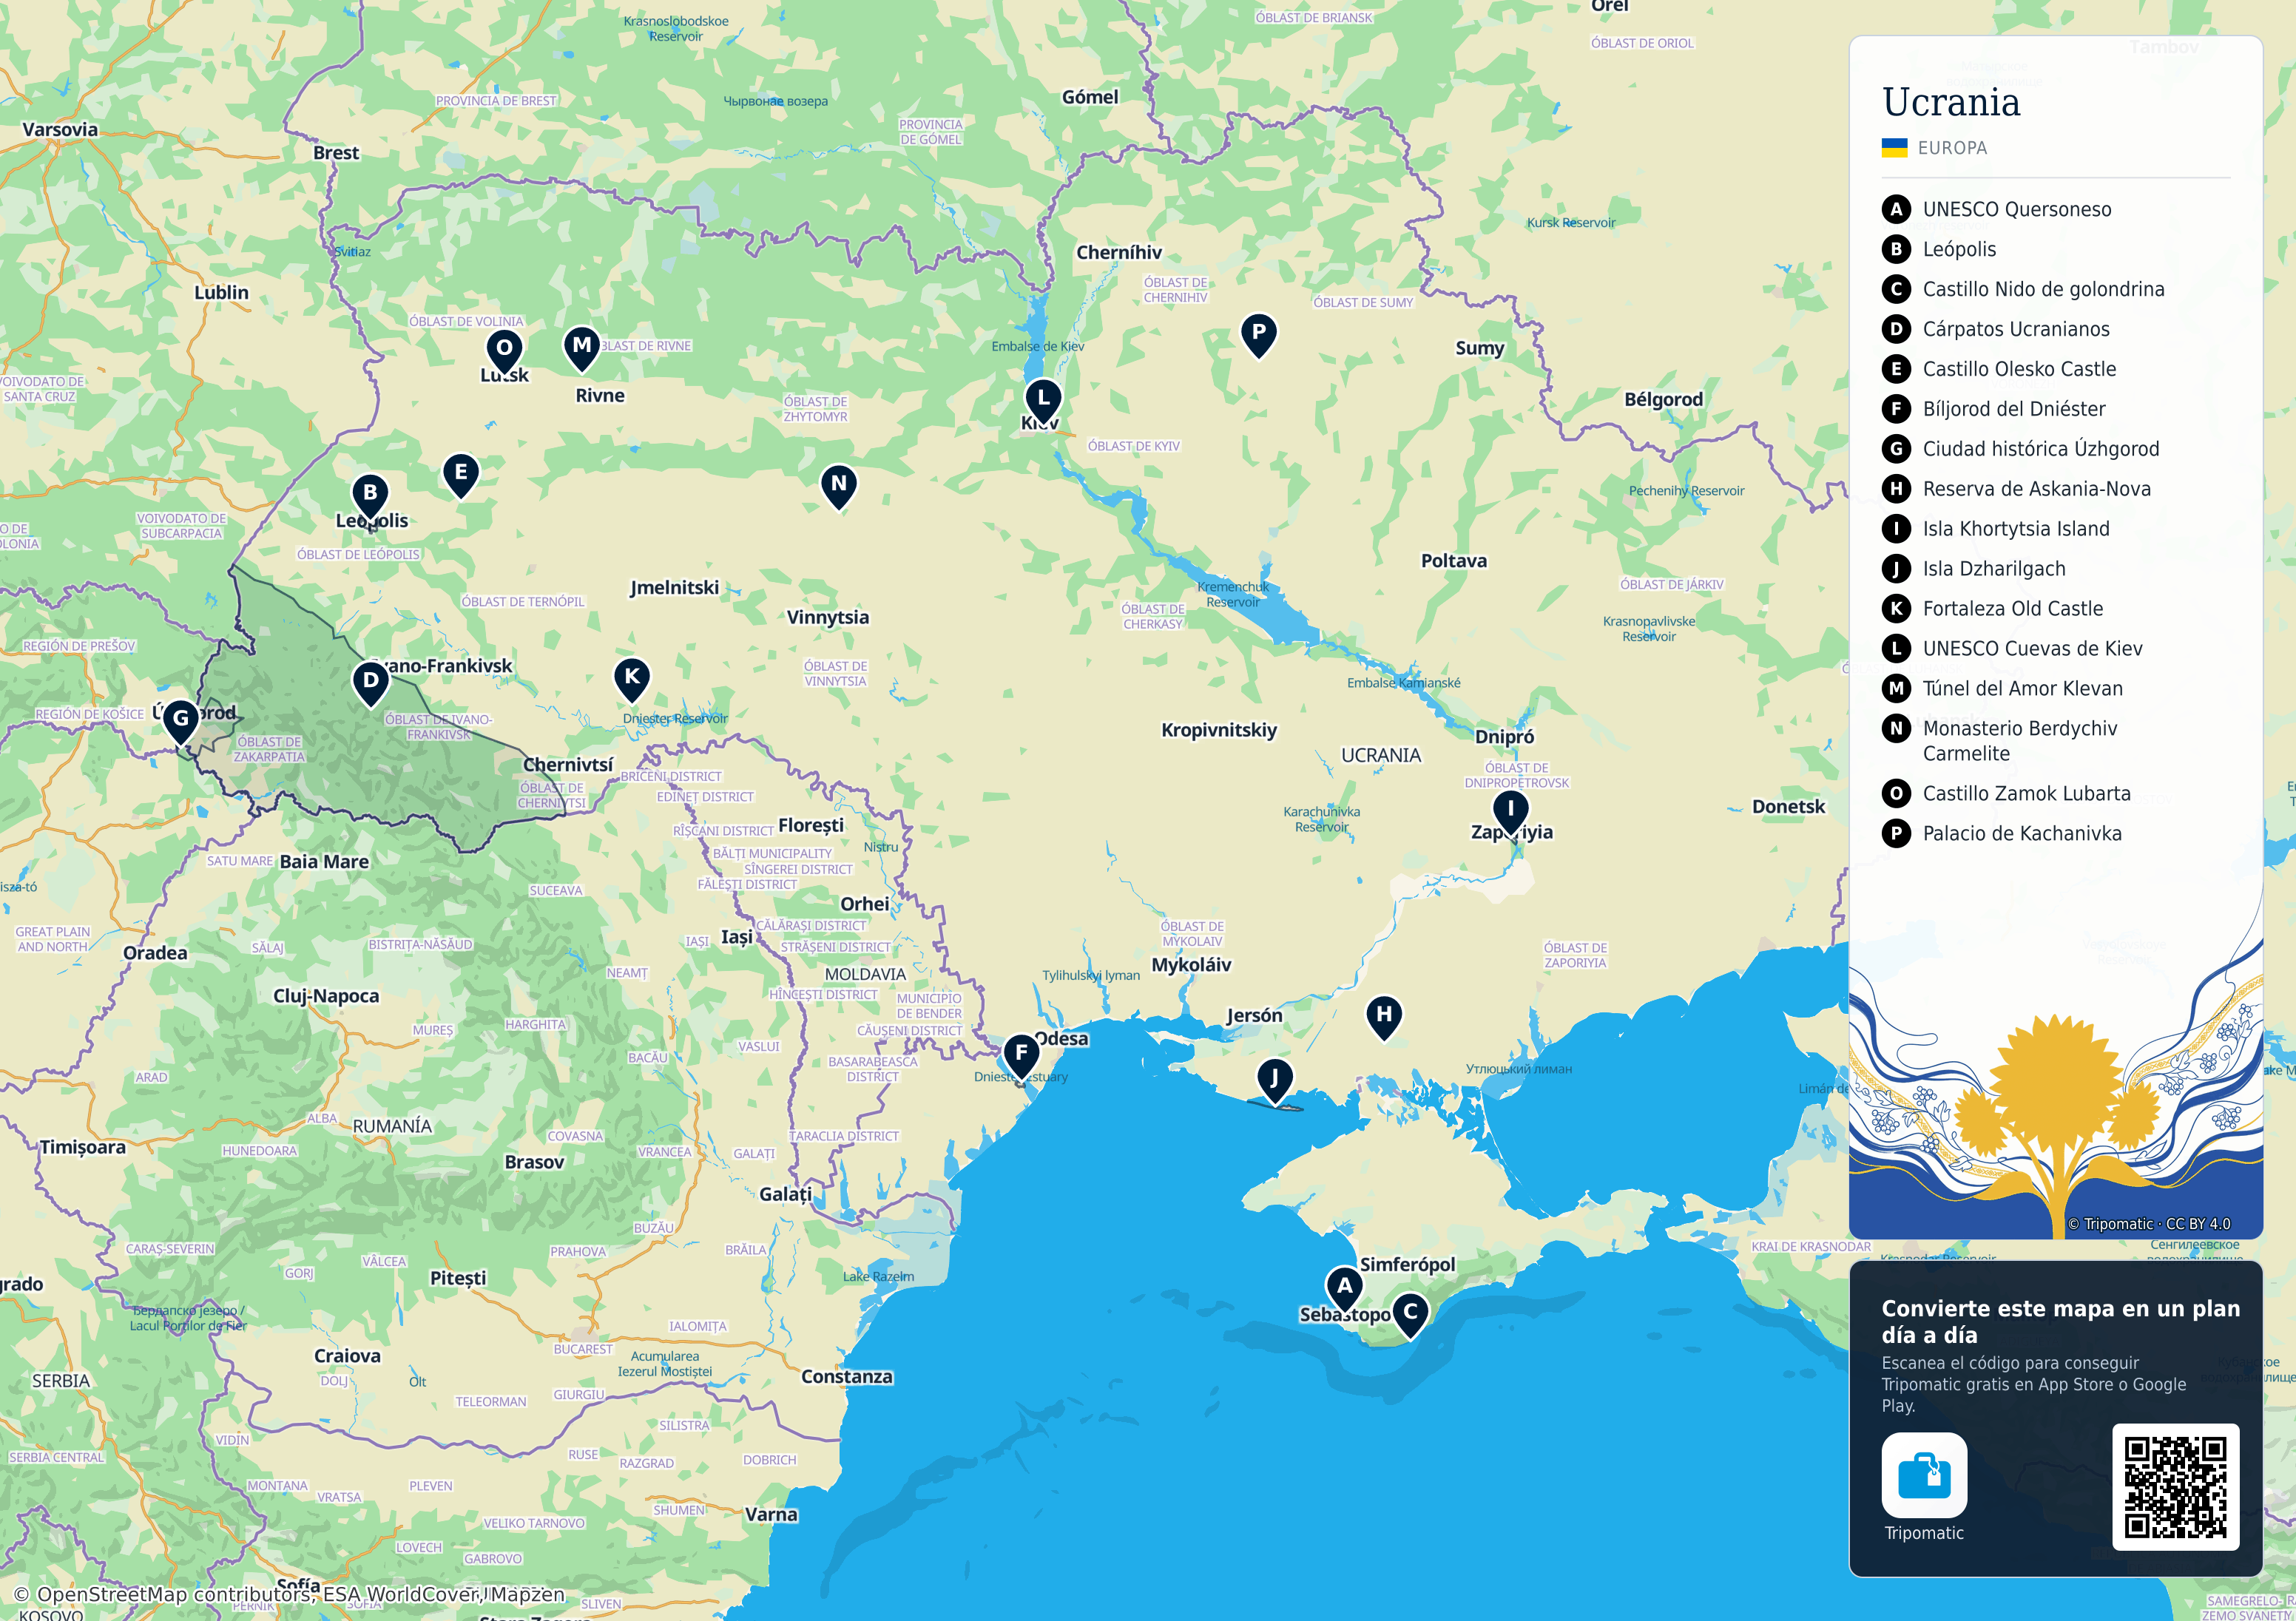Click legend entry Fortaleza Old Castle
Viewport: 2296px width, 1621px height.
click(2013, 609)
